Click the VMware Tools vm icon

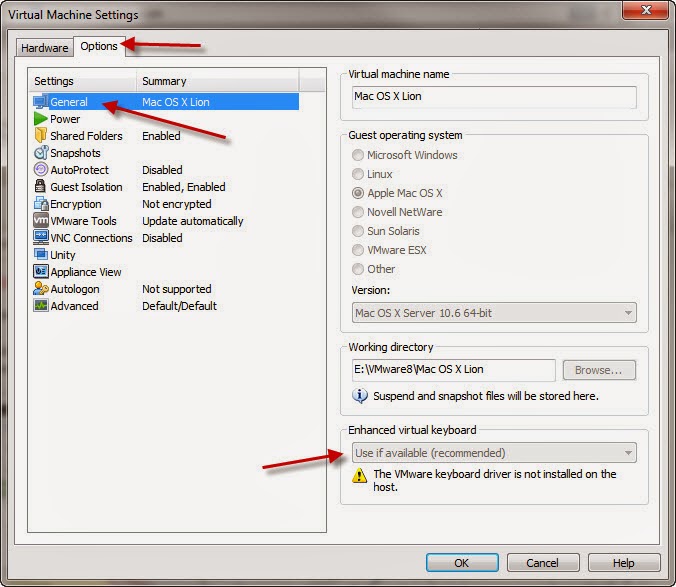point(41,220)
